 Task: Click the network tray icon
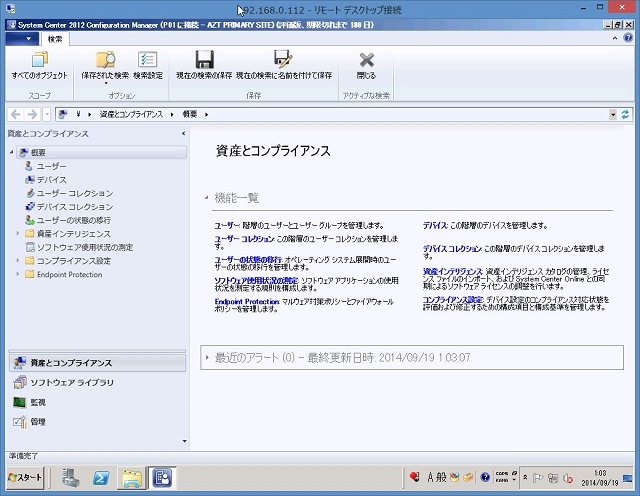[553, 478]
